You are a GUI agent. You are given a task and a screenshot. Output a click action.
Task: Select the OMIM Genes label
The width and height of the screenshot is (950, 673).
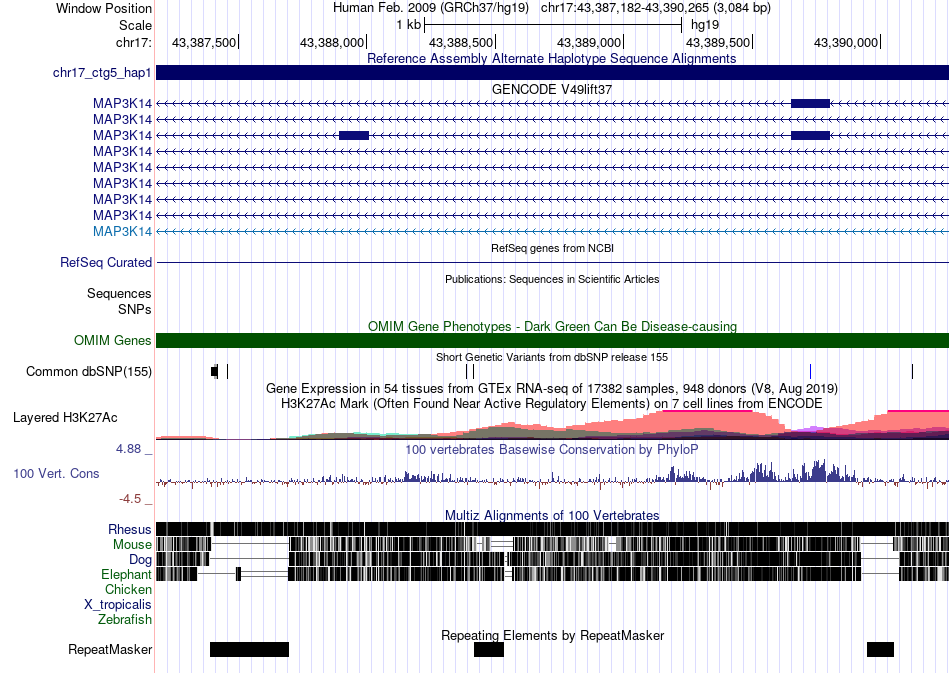click(113, 340)
